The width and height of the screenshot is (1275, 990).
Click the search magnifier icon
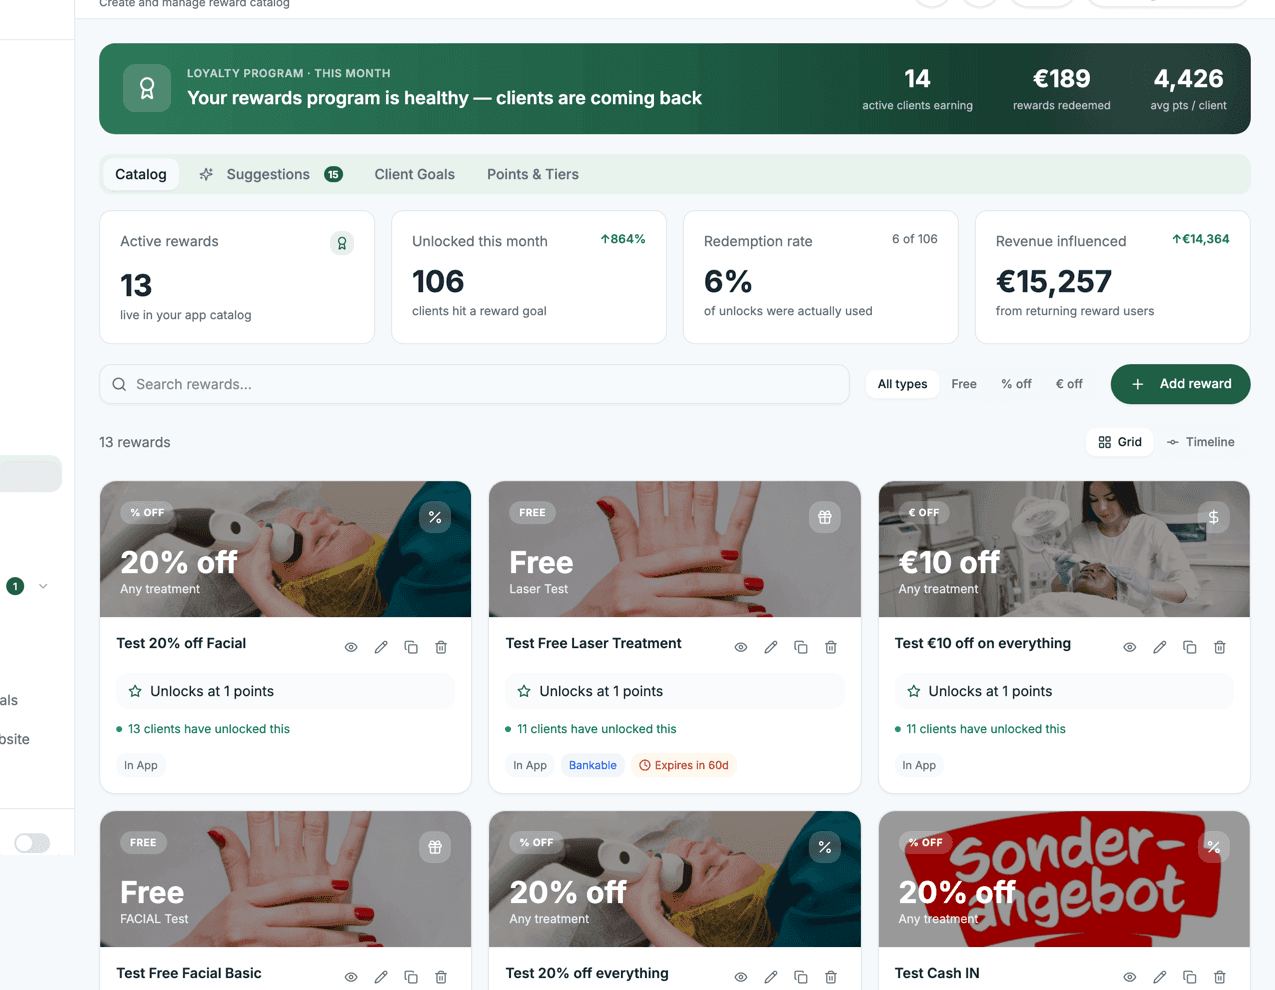tap(119, 384)
